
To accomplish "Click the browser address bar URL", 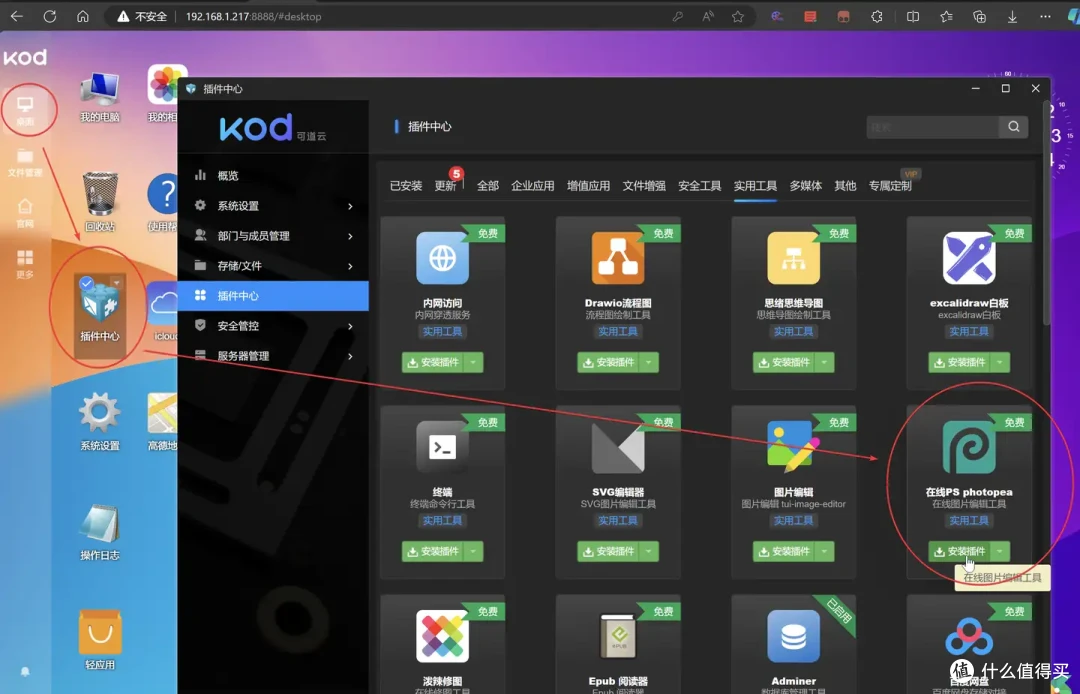I will pyautogui.click(x=253, y=17).
